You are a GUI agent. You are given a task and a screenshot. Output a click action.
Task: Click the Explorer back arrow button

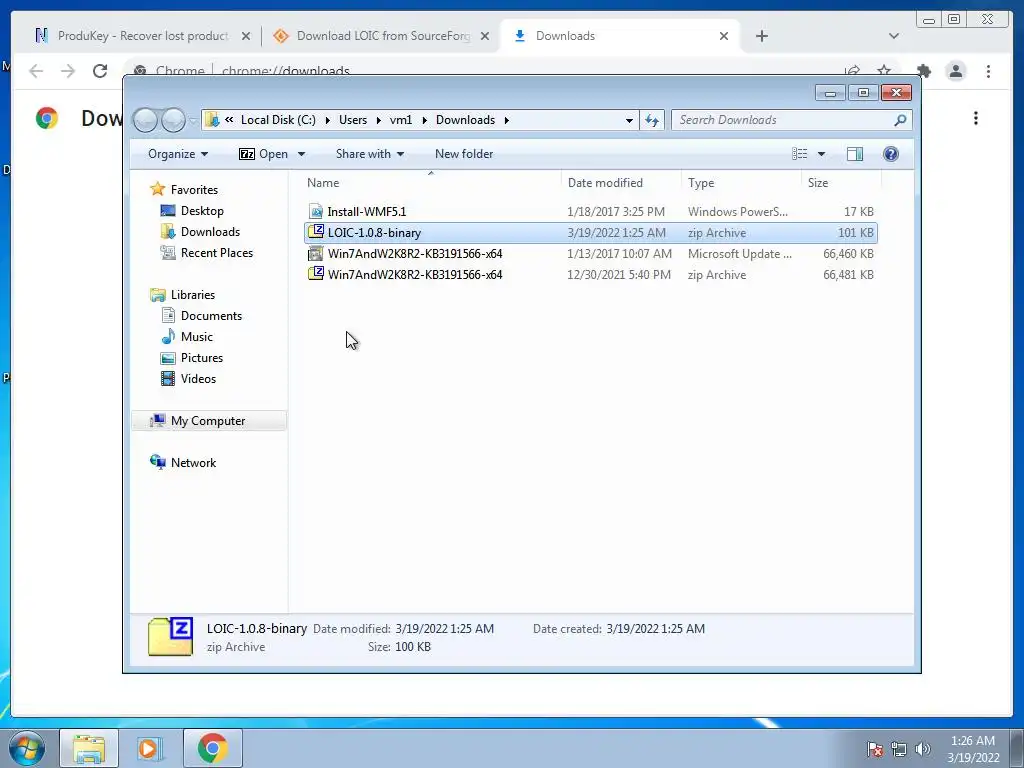(x=146, y=120)
